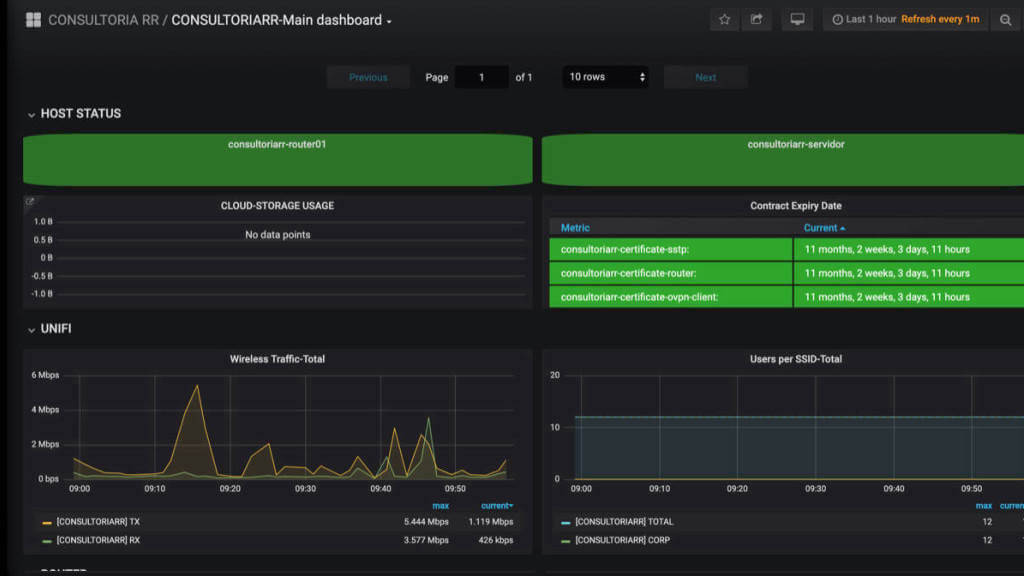This screenshot has width=1024, height=576.
Task: Sort table by Metric column
Action: coord(575,228)
